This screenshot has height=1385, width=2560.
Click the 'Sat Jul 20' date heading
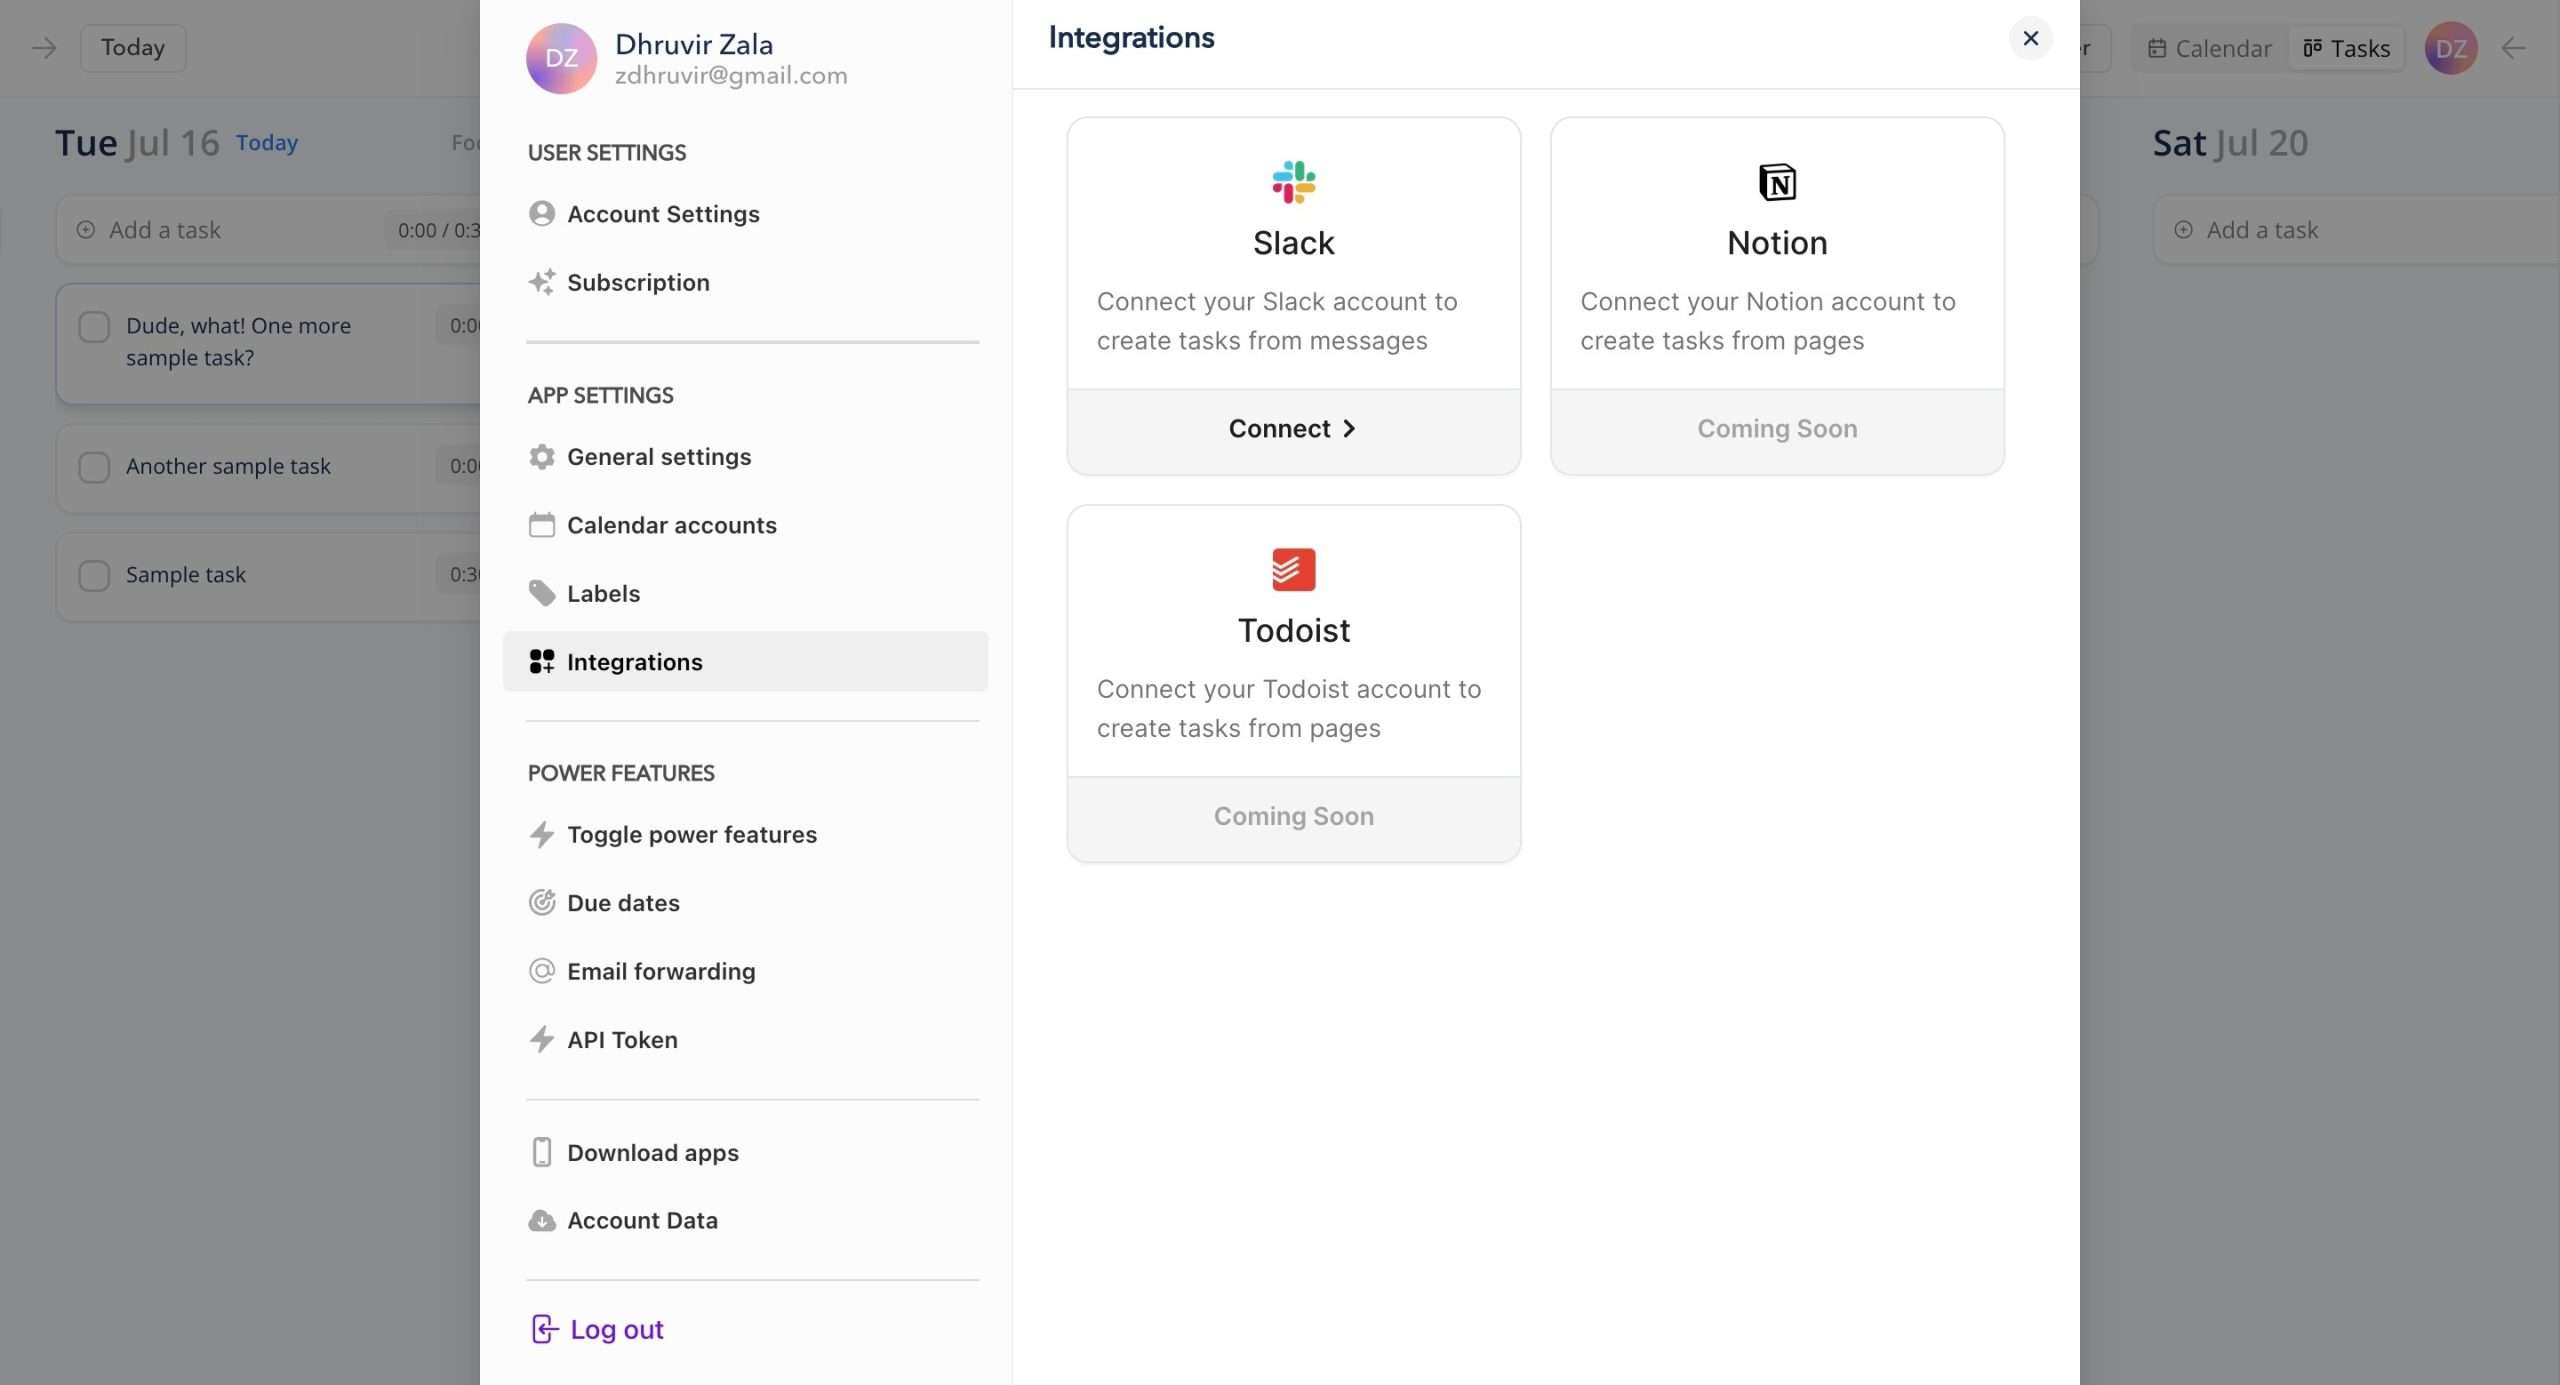point(2230,143)
